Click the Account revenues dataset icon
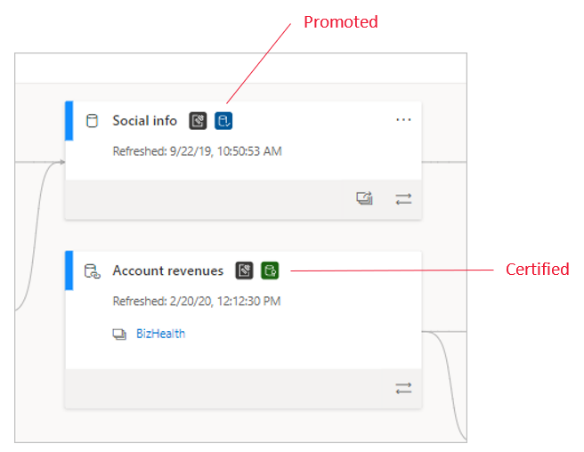The image size is (584, 452). 92,271
